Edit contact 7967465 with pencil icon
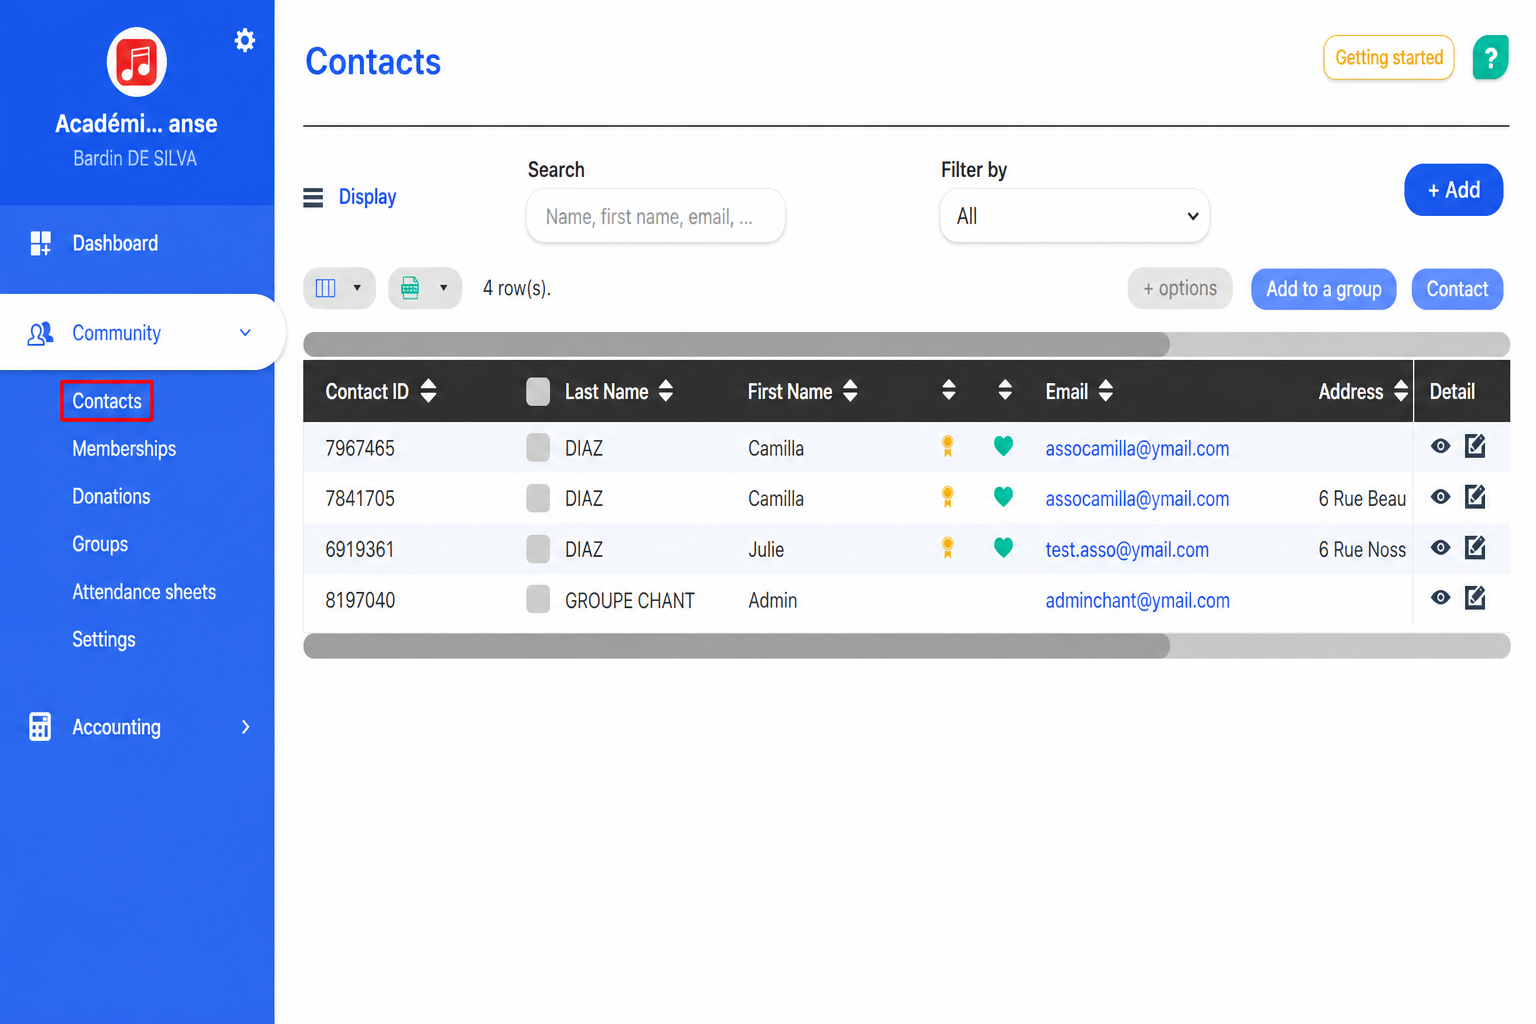Viewport: 1536px width, 1024px height. pyautogui.click(x=1475, y=446)
